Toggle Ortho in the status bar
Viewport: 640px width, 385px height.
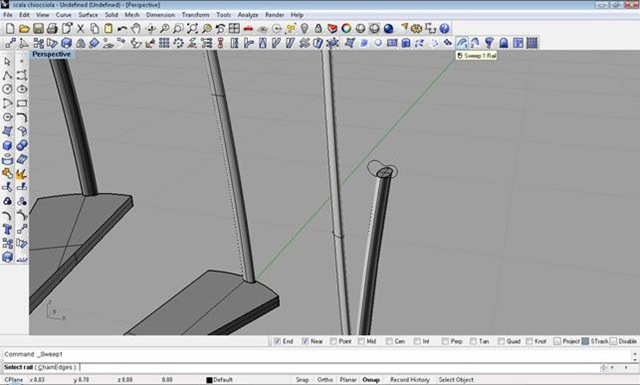pyautogui.click(x=325, y=380)
